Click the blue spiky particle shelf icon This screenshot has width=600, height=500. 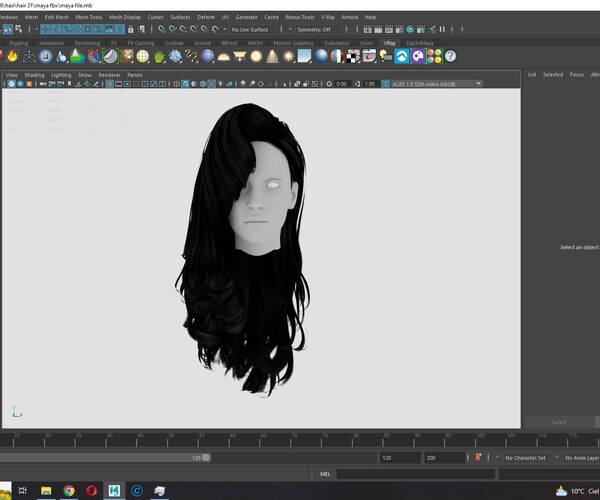click(x=175, y=57)
